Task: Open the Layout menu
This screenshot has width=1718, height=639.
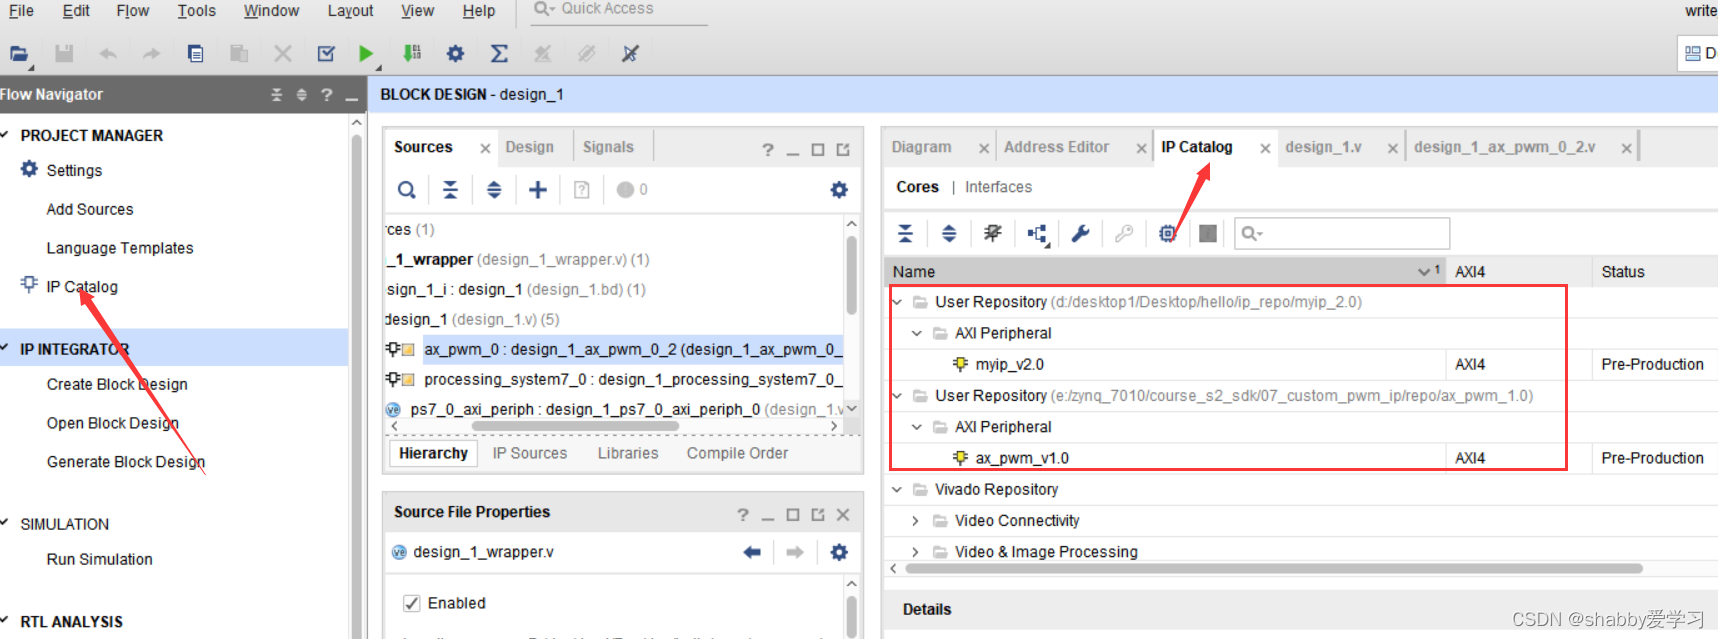Action: coord(350,11)
